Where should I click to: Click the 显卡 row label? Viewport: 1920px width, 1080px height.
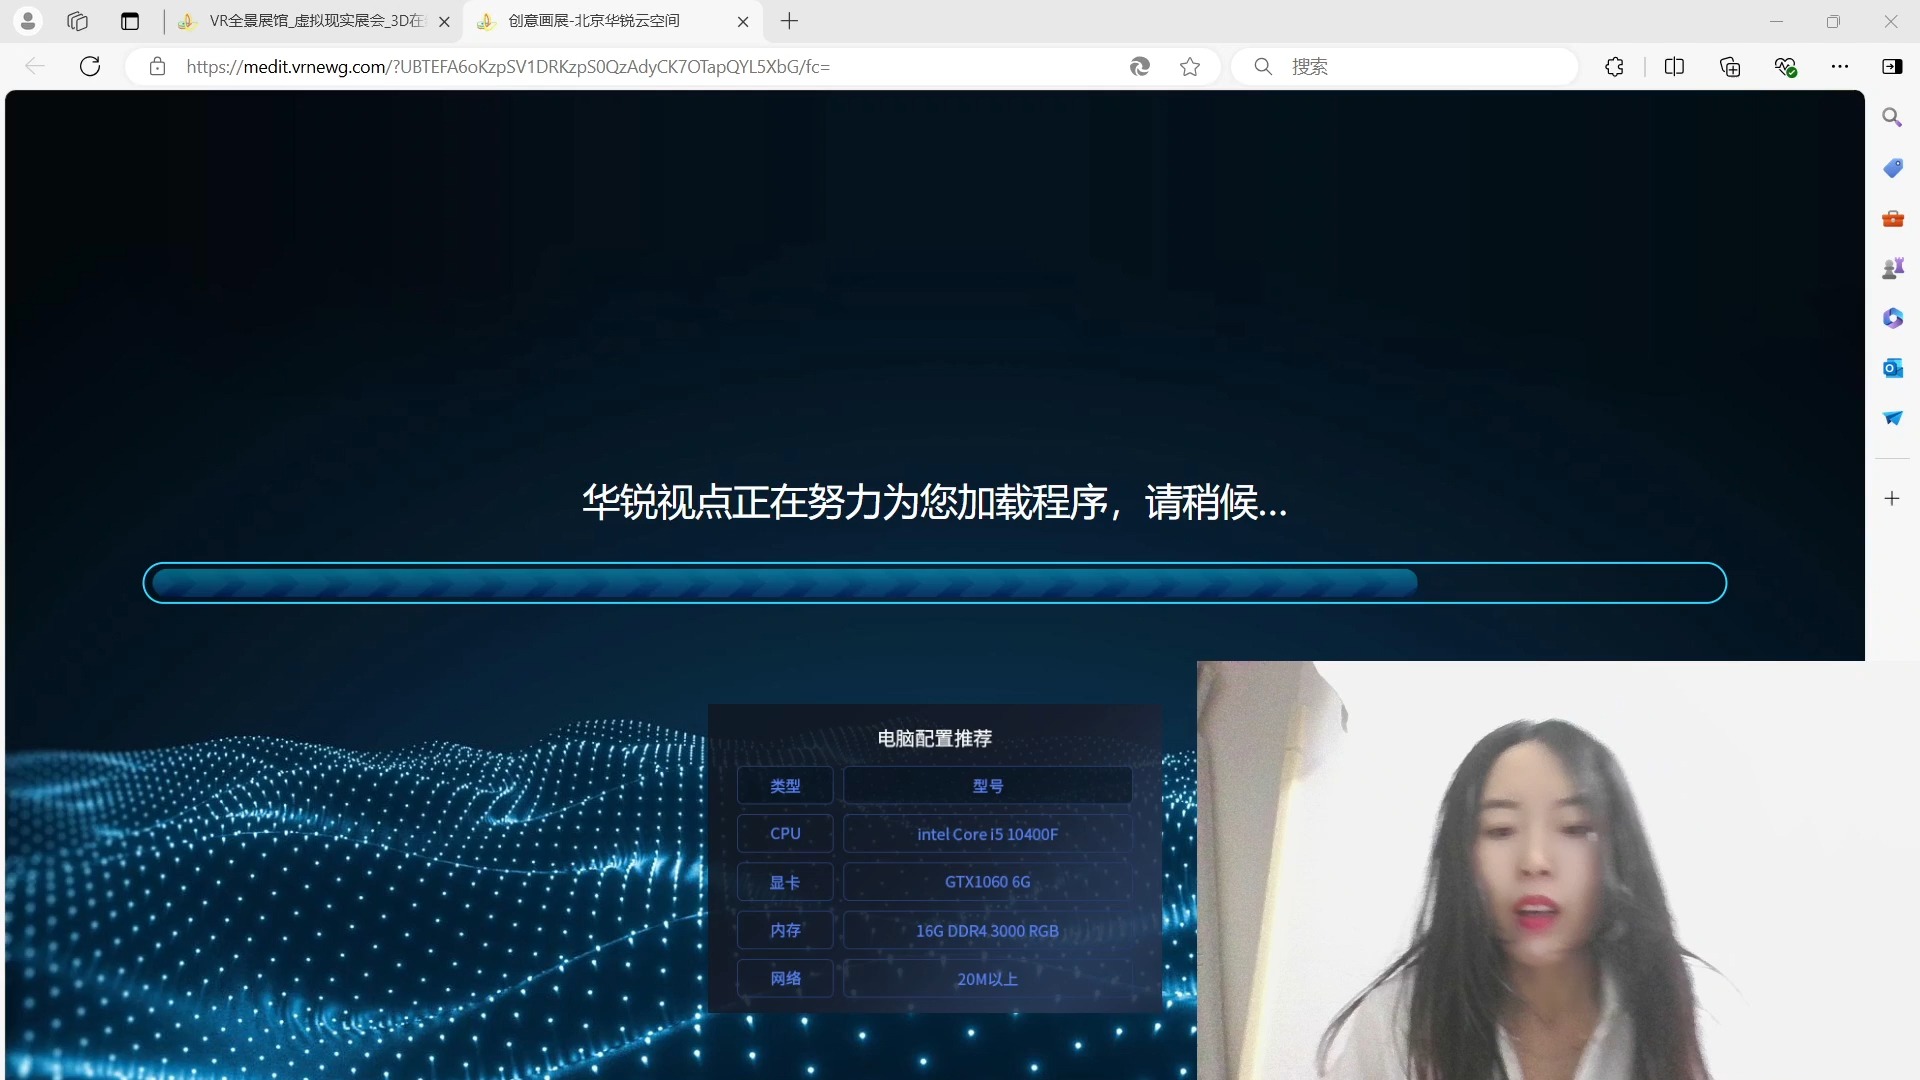[x=785, y=882]
